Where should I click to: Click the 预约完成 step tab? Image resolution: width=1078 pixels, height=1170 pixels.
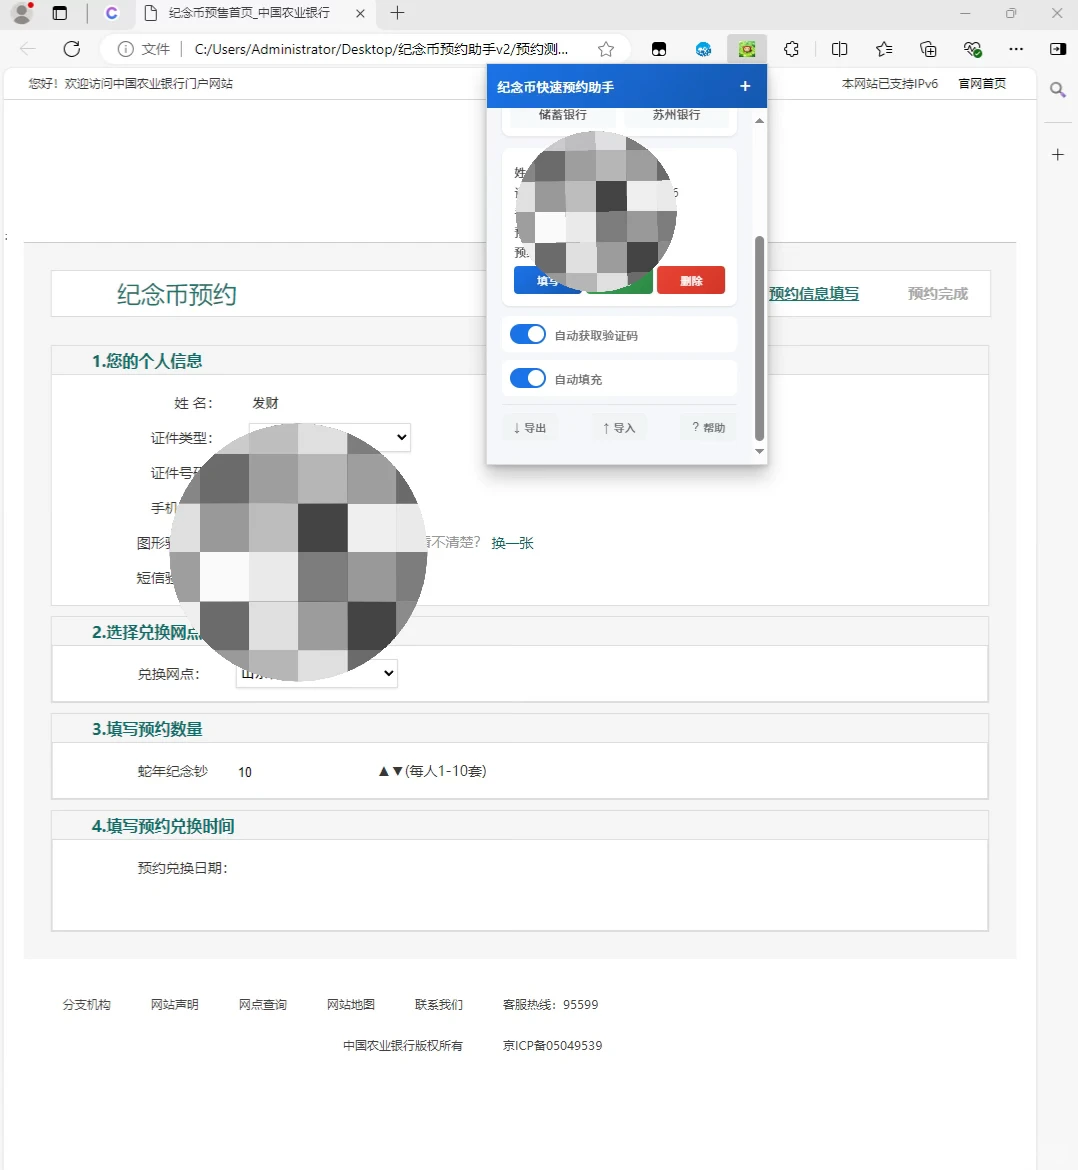coord(938,294)
